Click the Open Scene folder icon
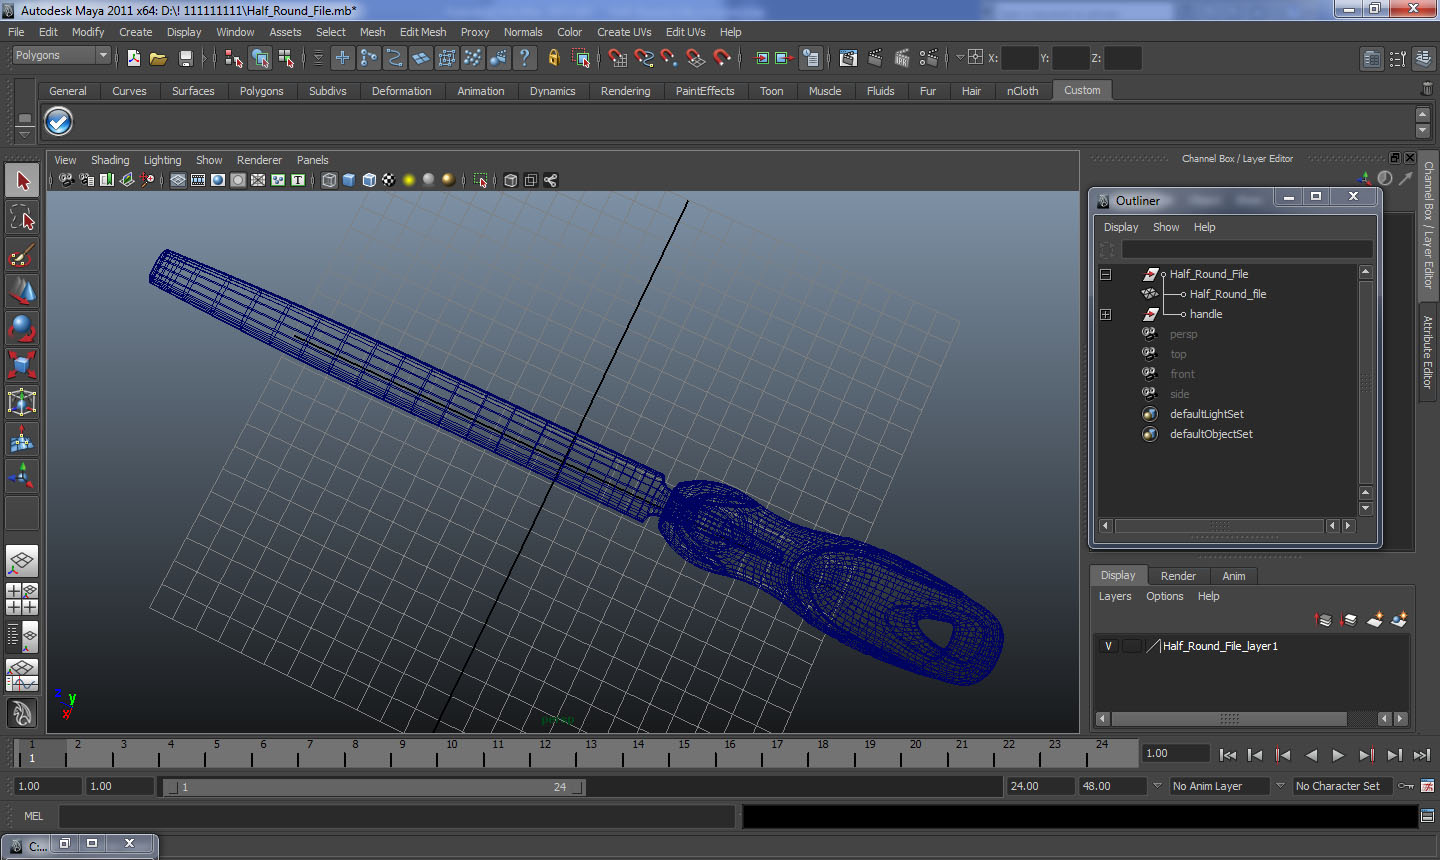The image size is (1440, 860). pos(158,58)
